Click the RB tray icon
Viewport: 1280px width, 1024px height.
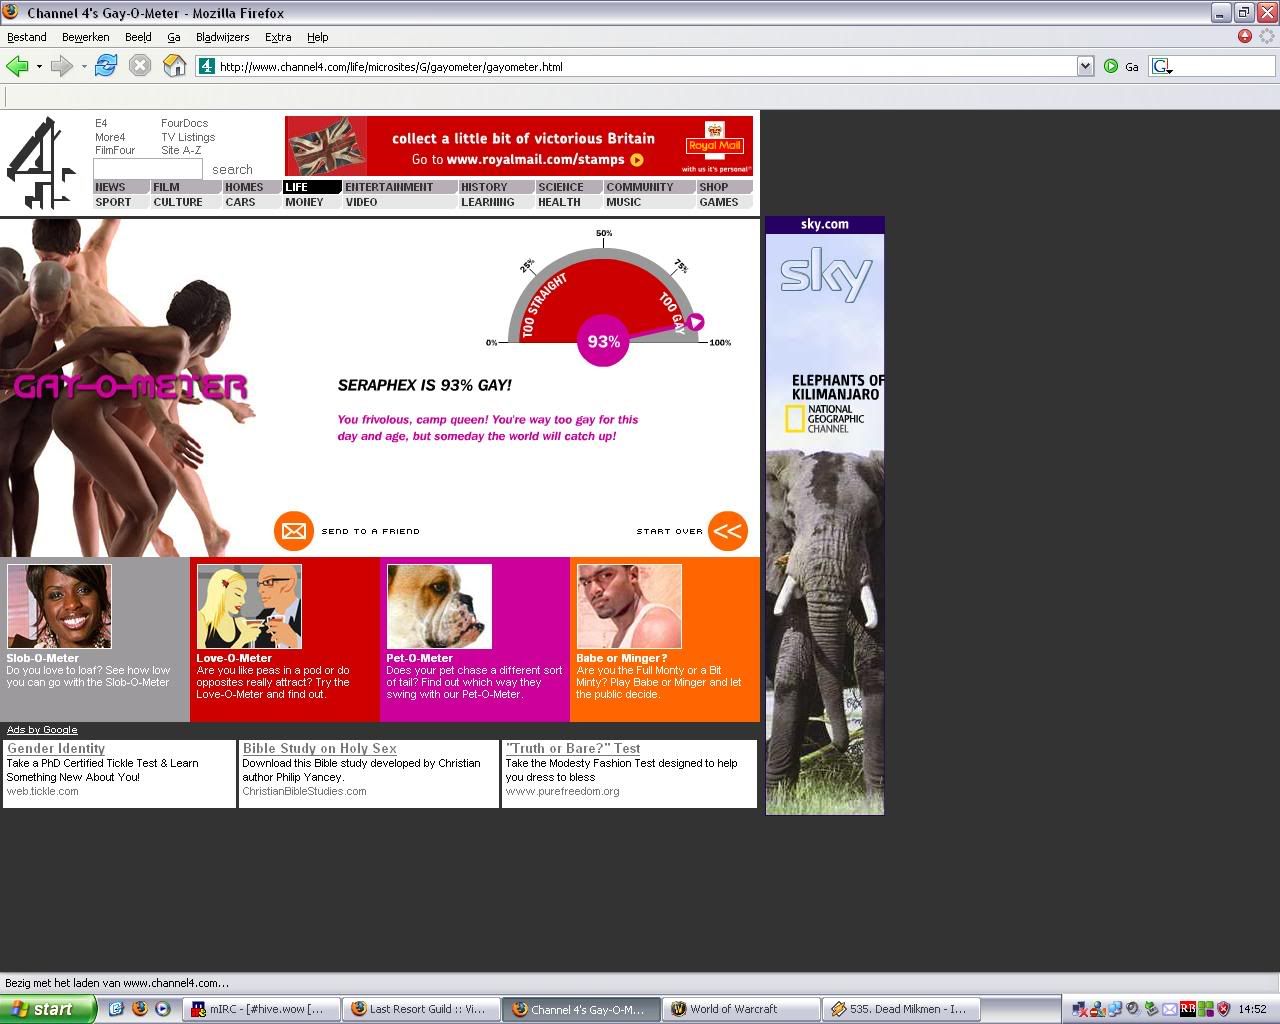pyautogui.click(x=1188, y=1009)
